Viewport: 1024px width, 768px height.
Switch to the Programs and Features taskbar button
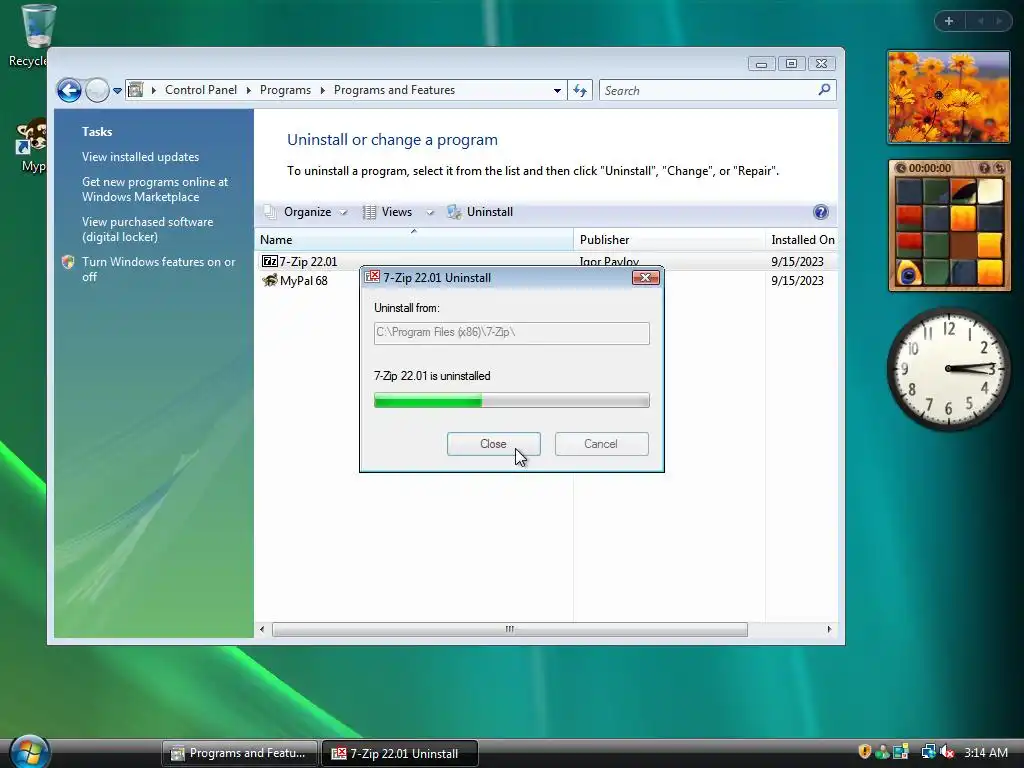[240, 754]
